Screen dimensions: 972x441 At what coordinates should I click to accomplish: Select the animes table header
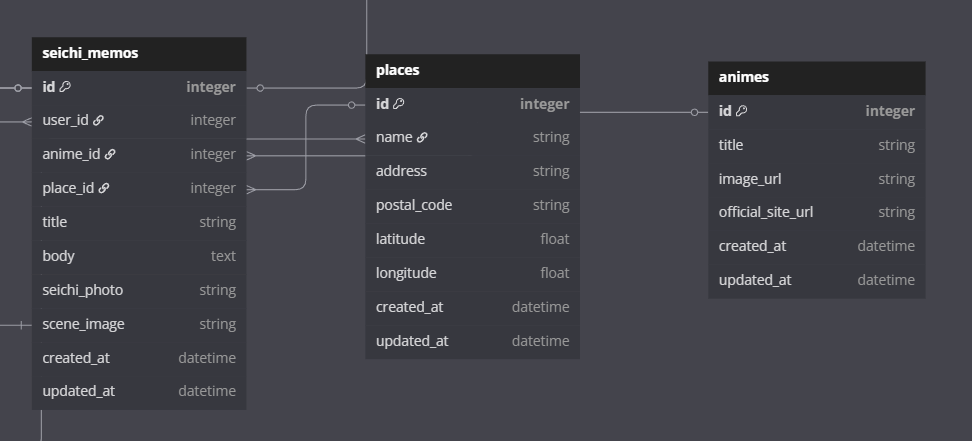[x=816, y=77]
